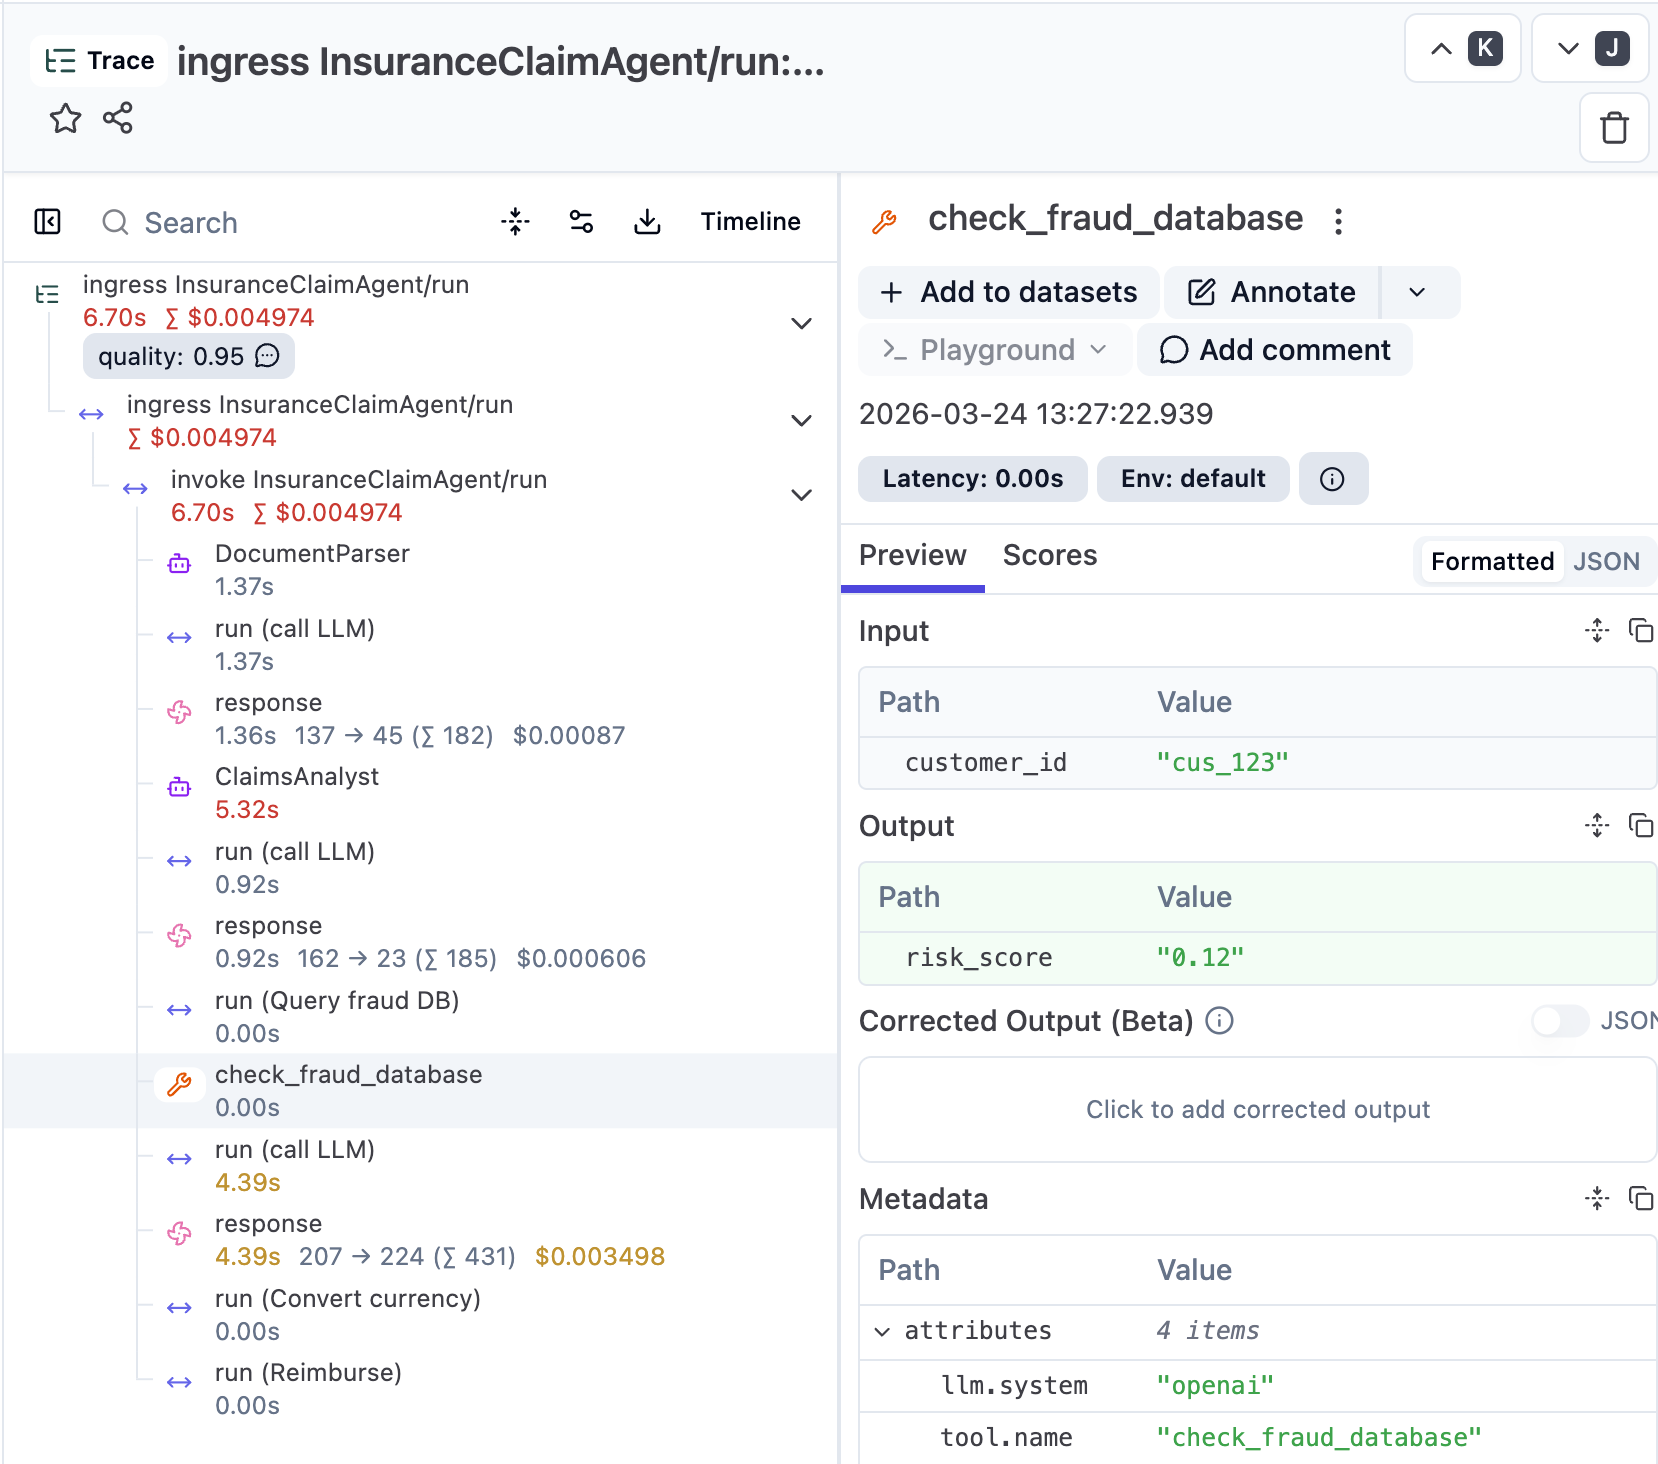
Task: Open the Timeline view
Action: tap(750, 222)
